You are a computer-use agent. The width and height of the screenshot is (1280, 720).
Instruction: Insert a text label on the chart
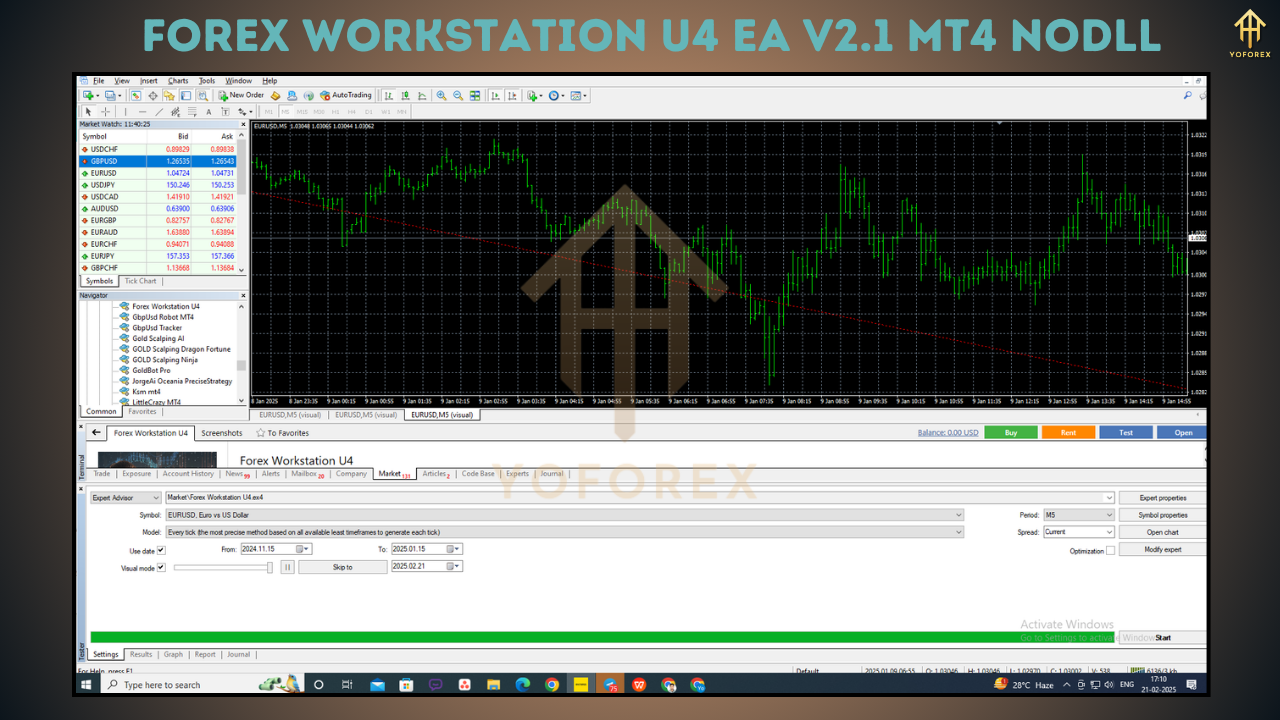coord(226,112)
